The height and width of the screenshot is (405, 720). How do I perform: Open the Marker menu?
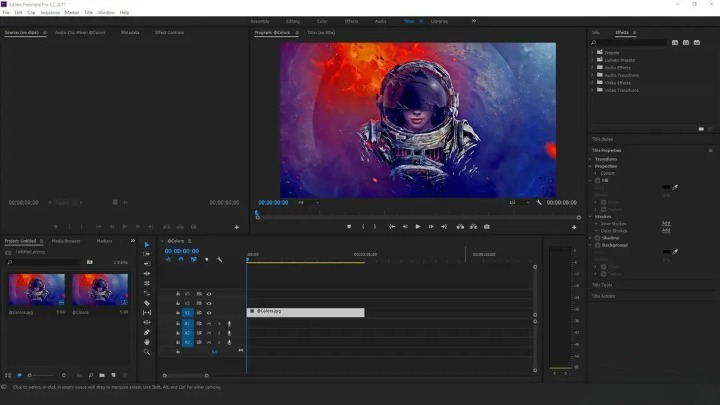pyautogui.click(x=72, y=13)
